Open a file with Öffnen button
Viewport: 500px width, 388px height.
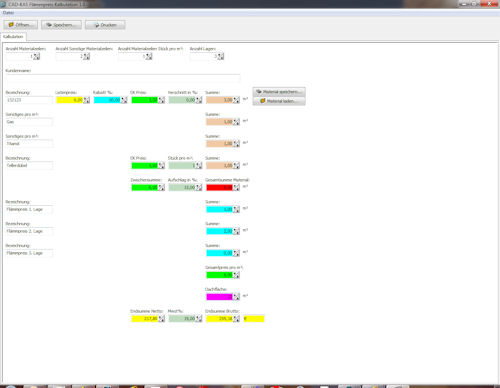click(21, 25)
